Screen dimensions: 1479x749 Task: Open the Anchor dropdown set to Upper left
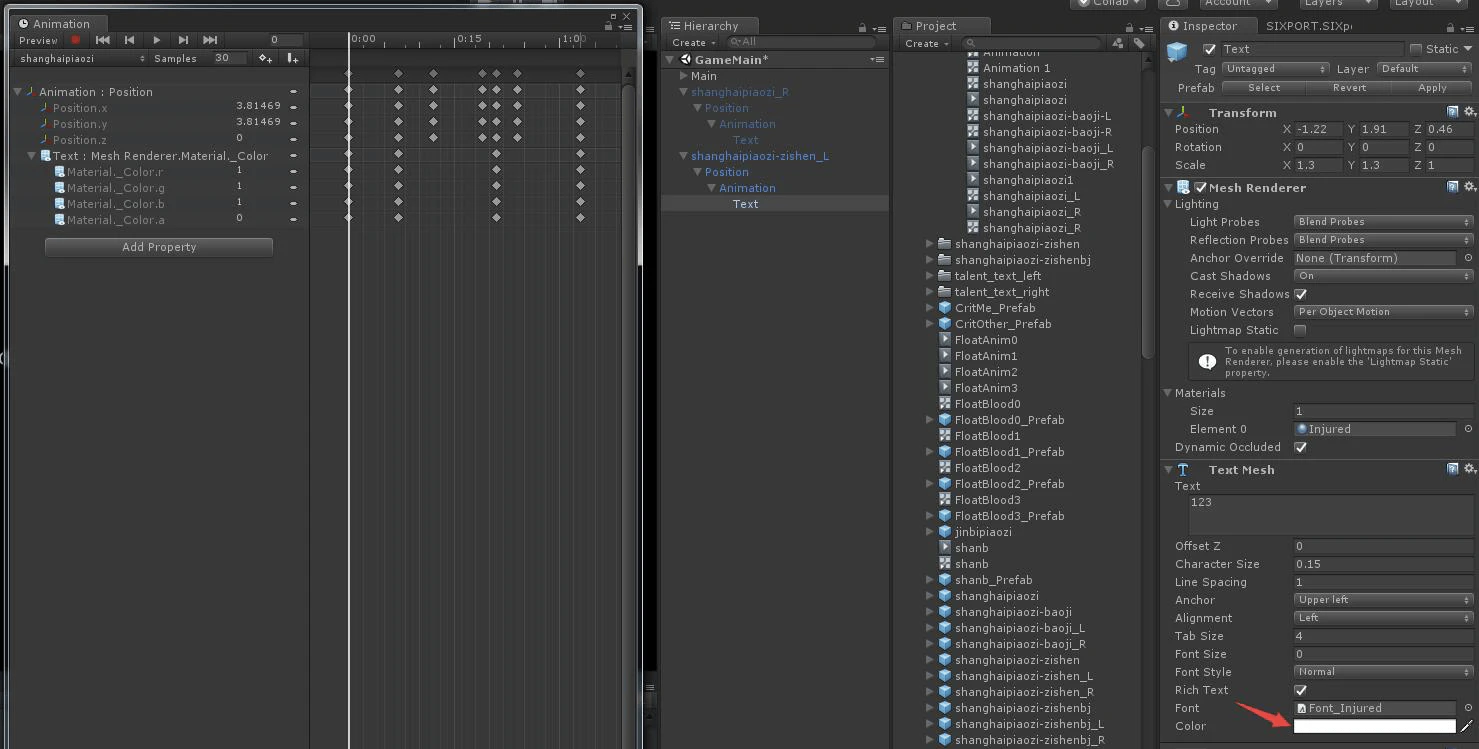(x=1384, y=600)
